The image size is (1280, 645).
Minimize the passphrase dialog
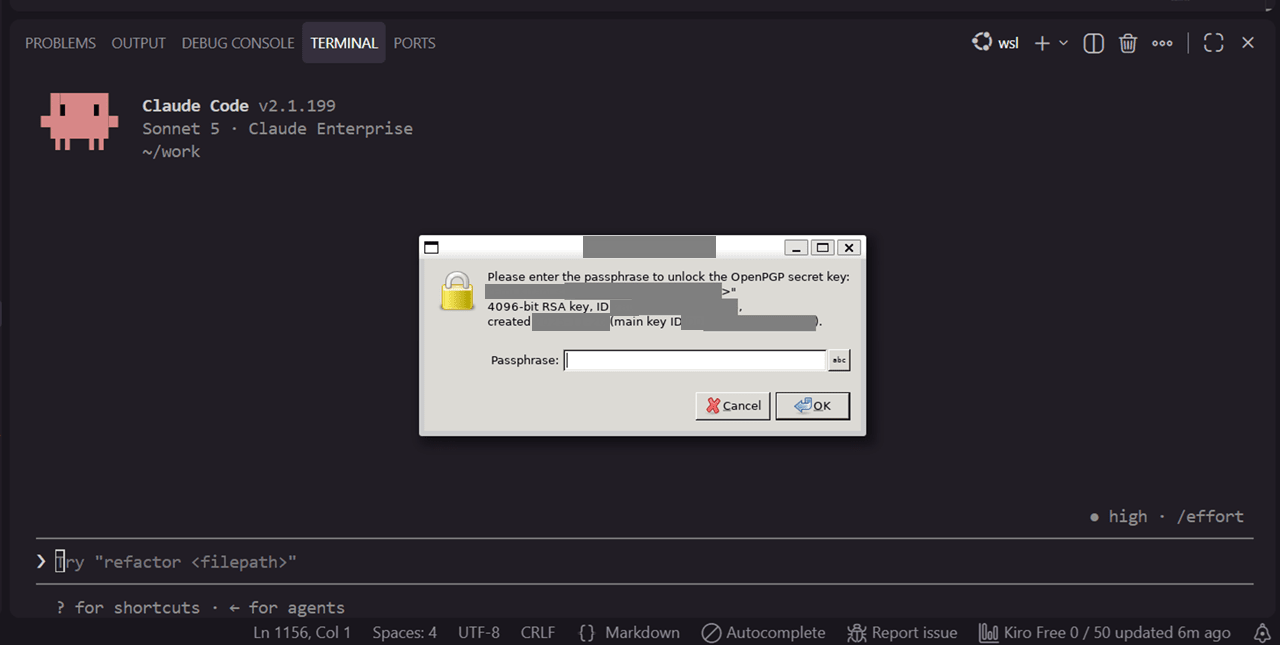tap(796, 247)
